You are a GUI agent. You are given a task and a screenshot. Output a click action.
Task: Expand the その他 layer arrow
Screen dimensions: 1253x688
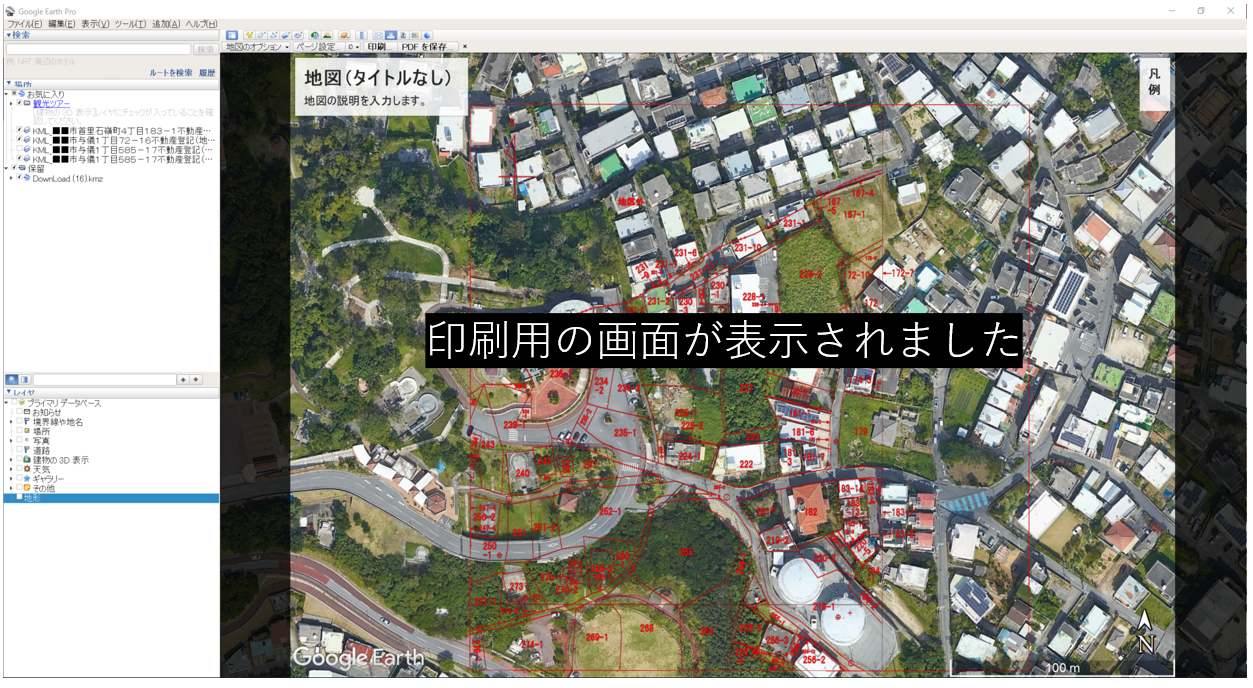[x=11, y=488]
